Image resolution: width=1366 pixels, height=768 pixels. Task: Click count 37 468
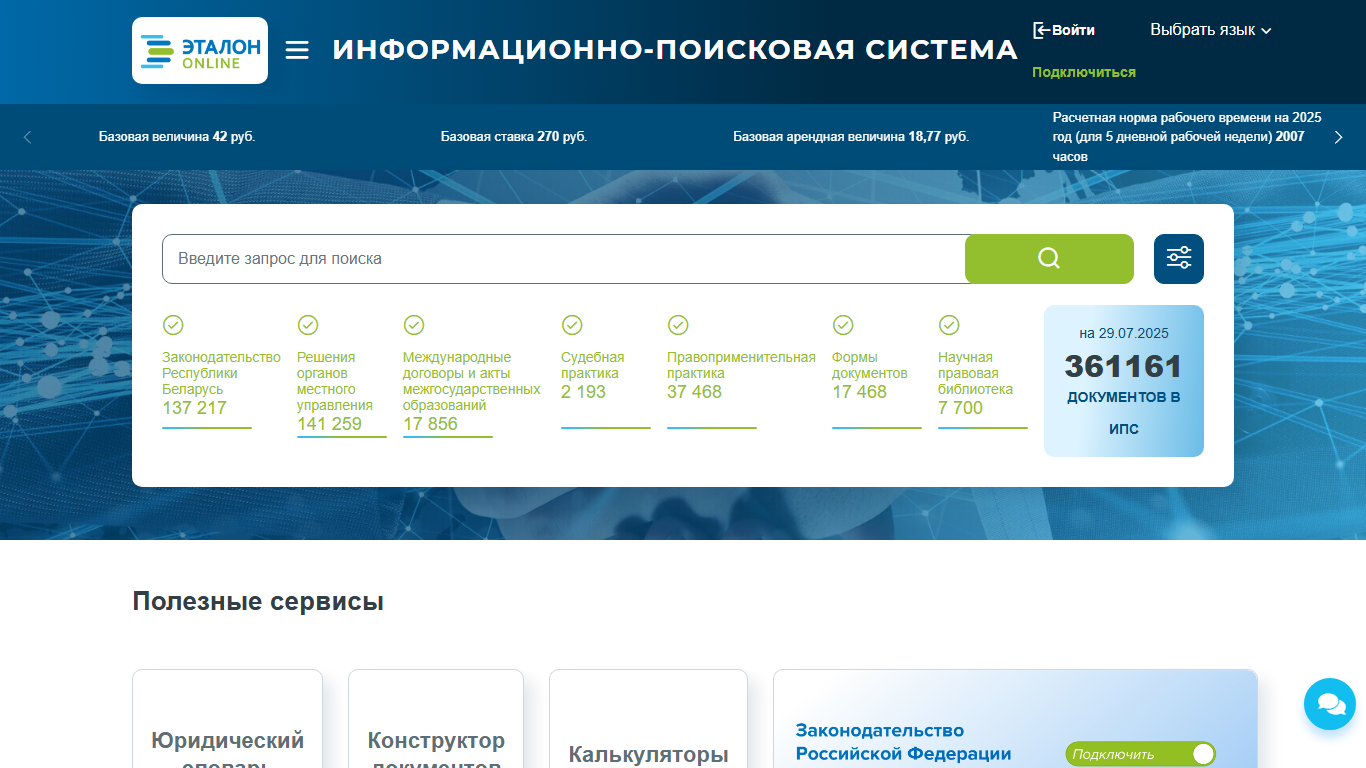694,392
